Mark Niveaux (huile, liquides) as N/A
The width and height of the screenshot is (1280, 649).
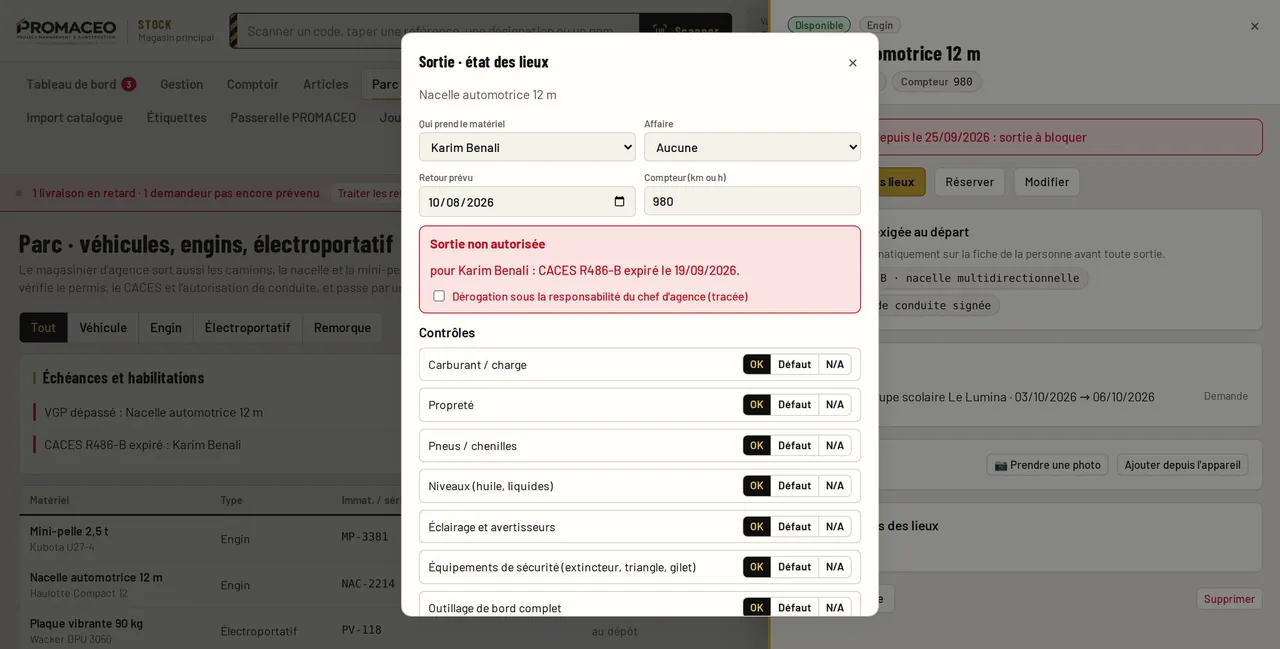835,486
